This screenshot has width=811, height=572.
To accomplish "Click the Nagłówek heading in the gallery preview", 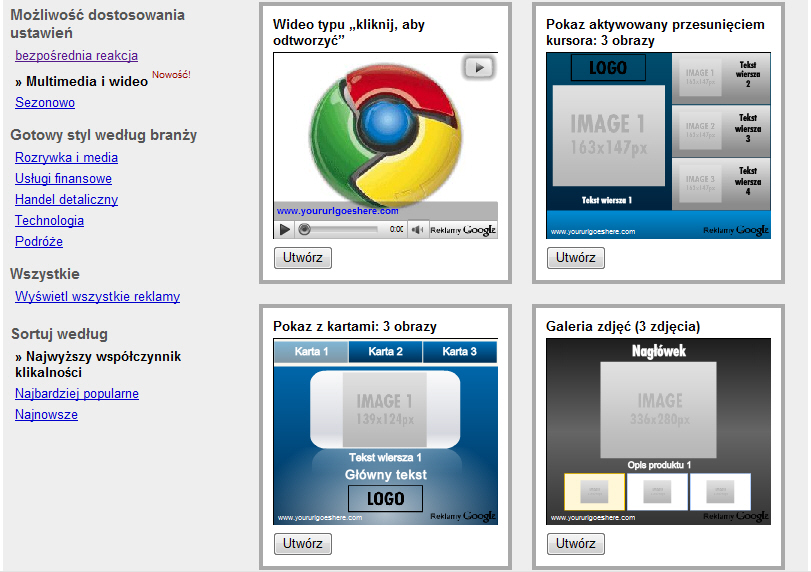I will click(x=658, y=351).
